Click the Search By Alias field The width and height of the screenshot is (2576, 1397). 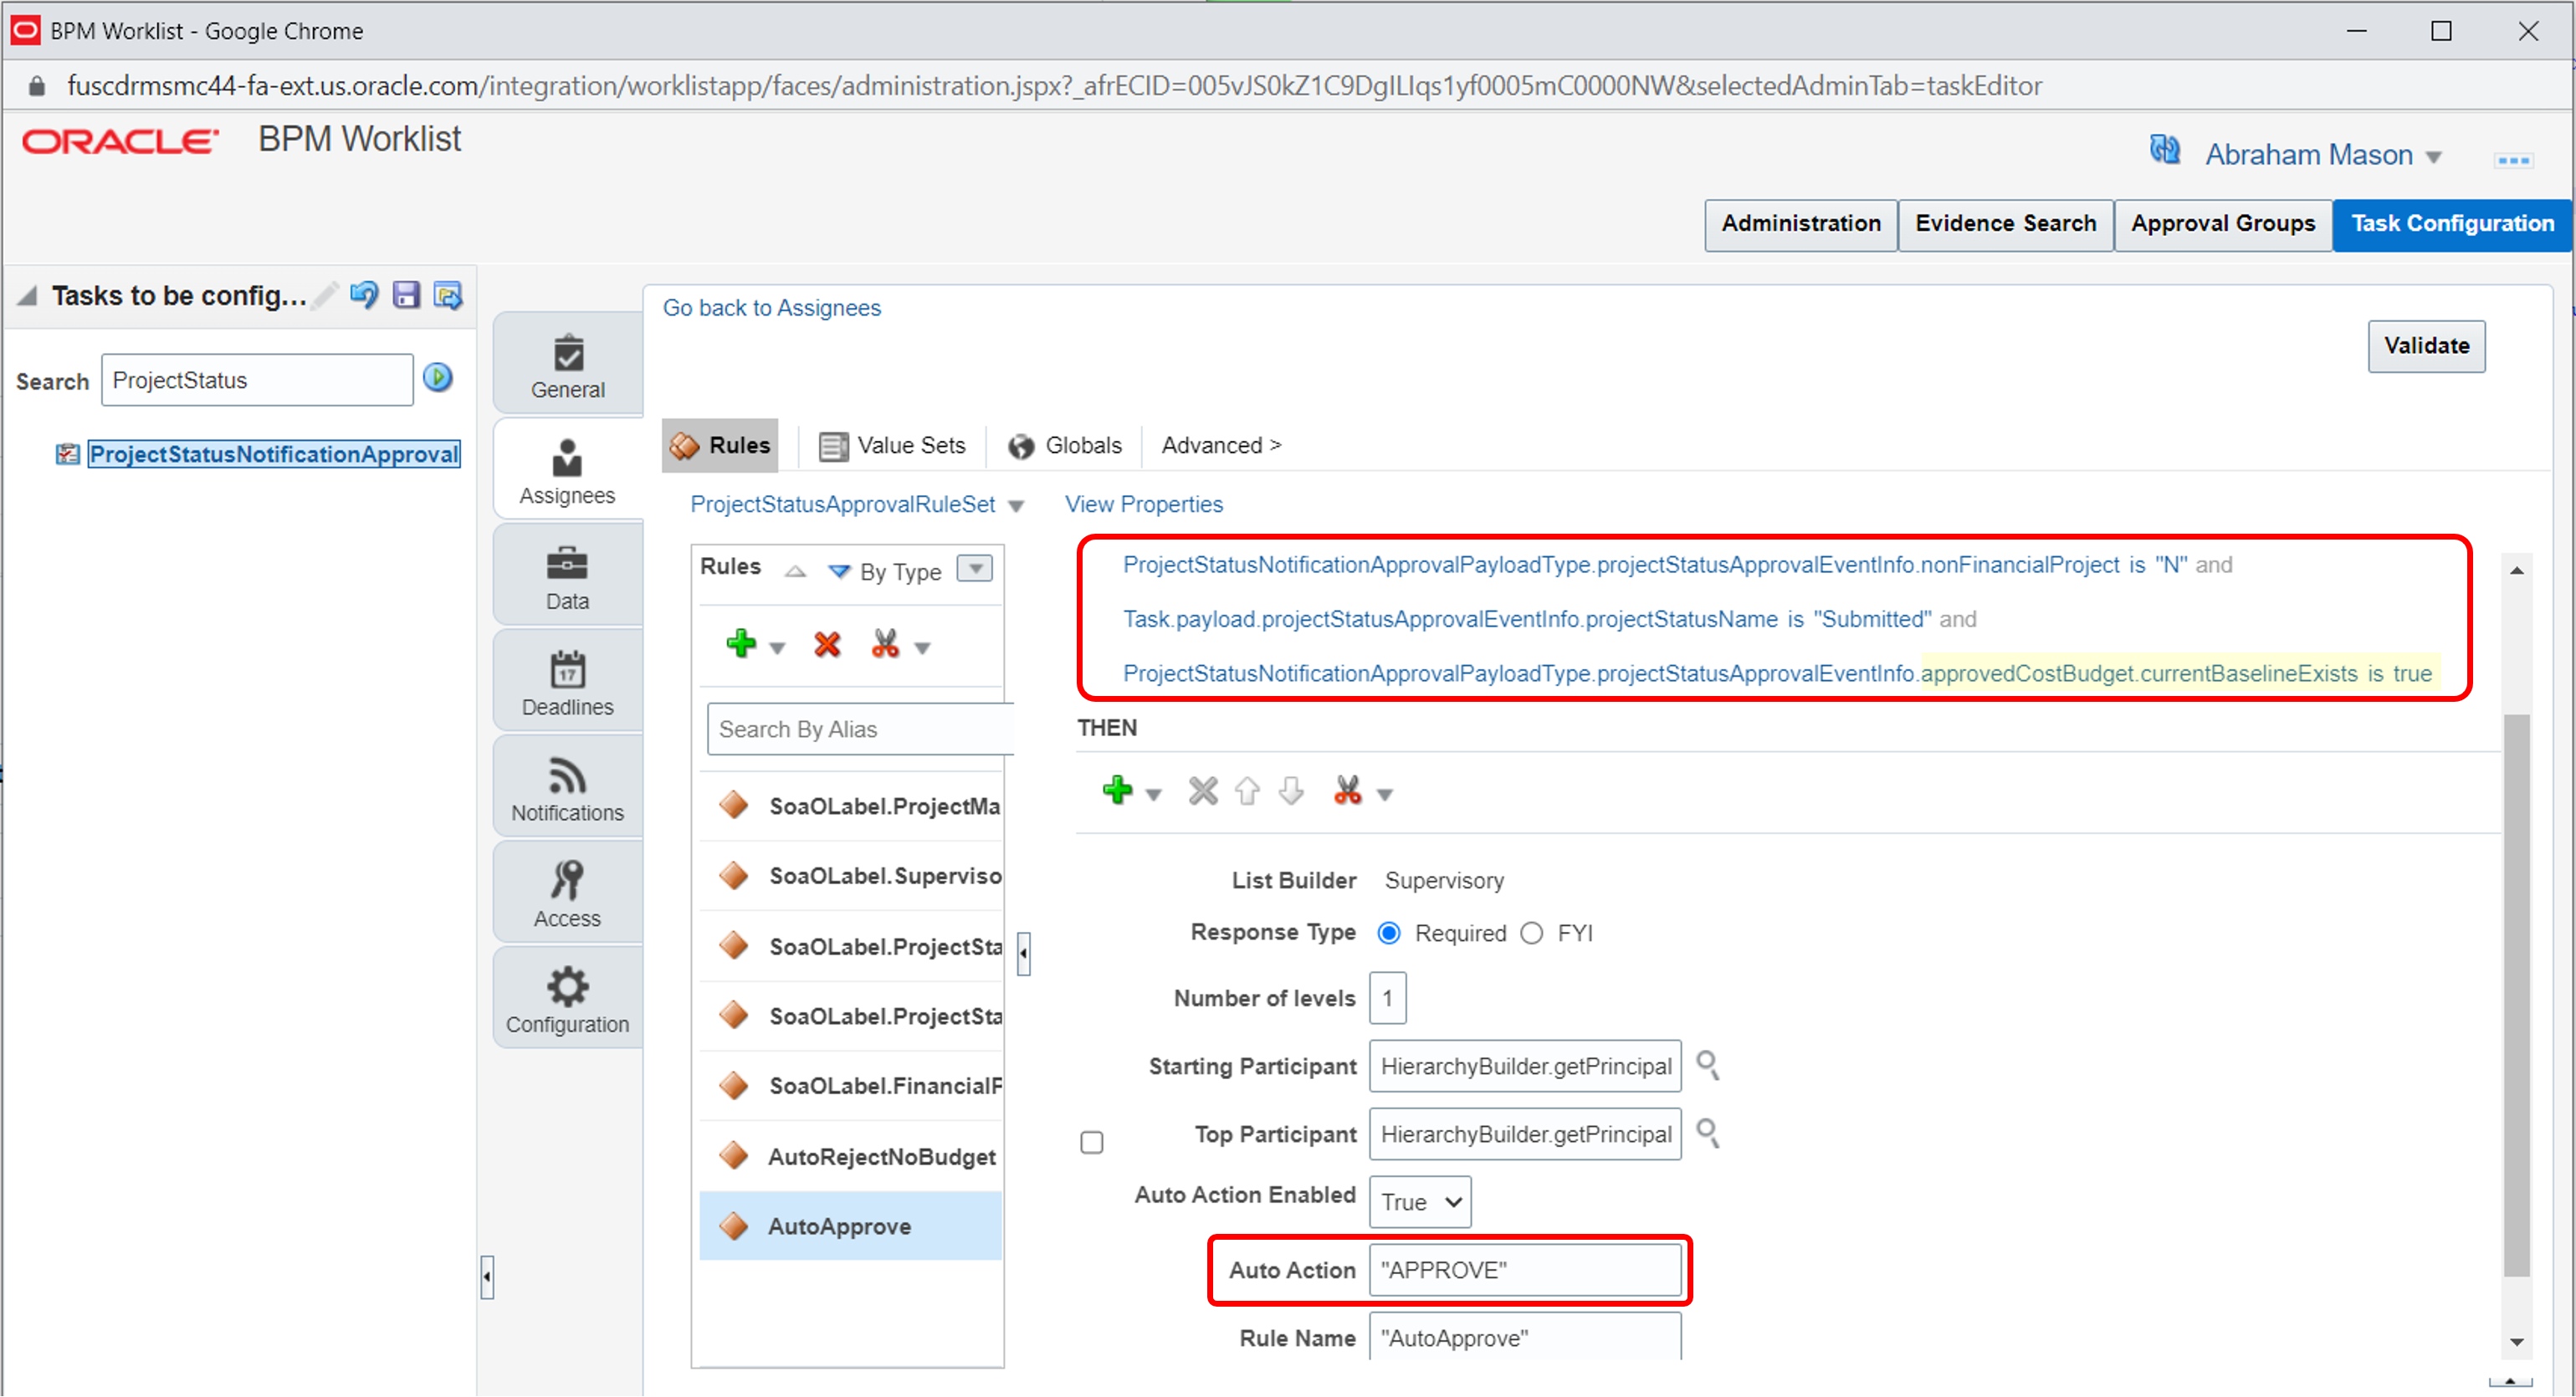click(860, 730)
